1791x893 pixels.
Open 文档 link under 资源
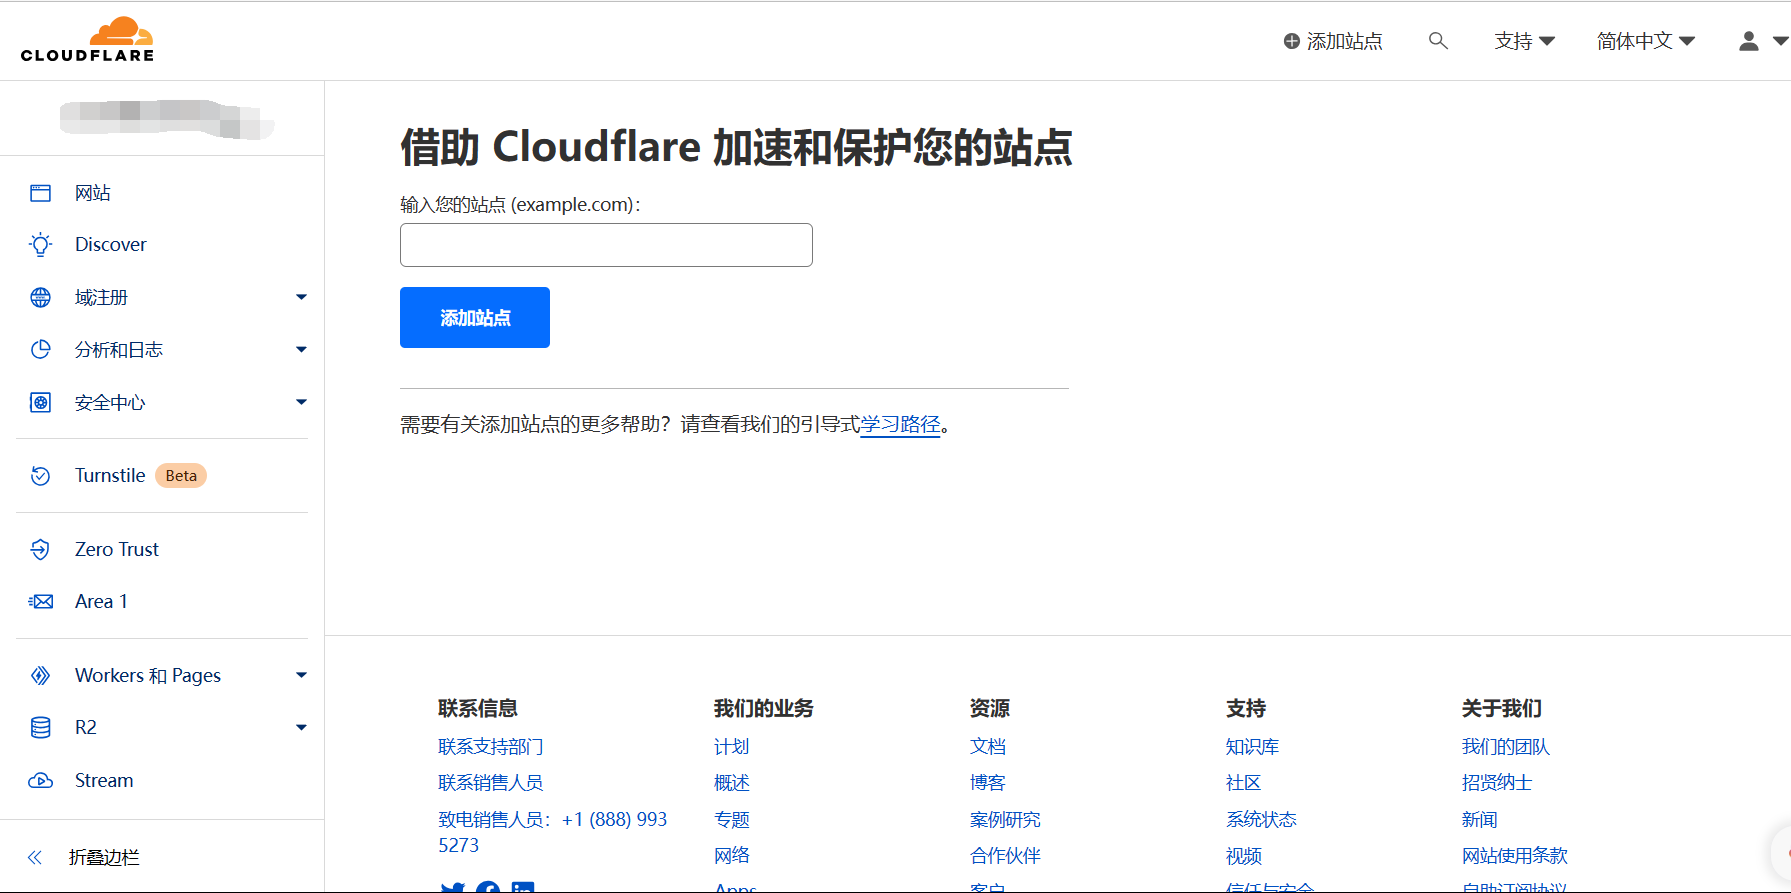click(988, 747)
